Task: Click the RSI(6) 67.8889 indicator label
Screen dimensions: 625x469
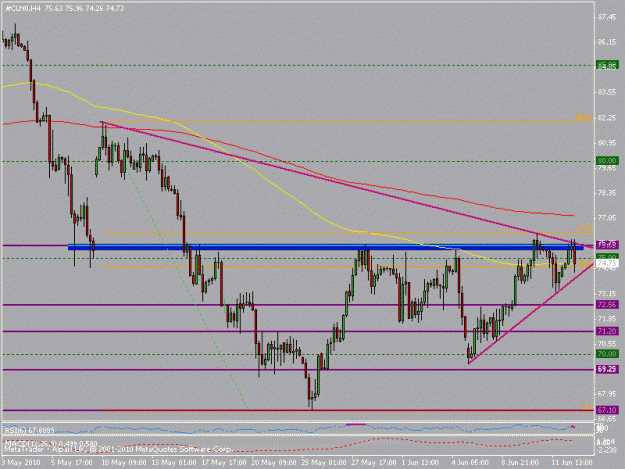Action: click(x=29, y=430)
